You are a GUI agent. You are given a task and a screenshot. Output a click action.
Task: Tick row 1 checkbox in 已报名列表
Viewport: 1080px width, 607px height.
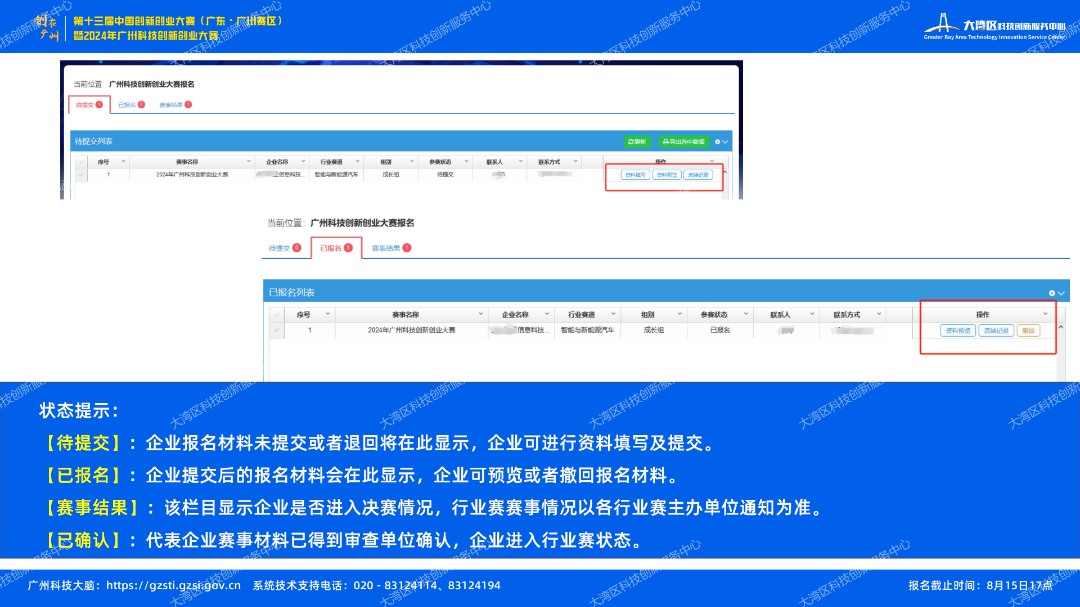point(276,331)
